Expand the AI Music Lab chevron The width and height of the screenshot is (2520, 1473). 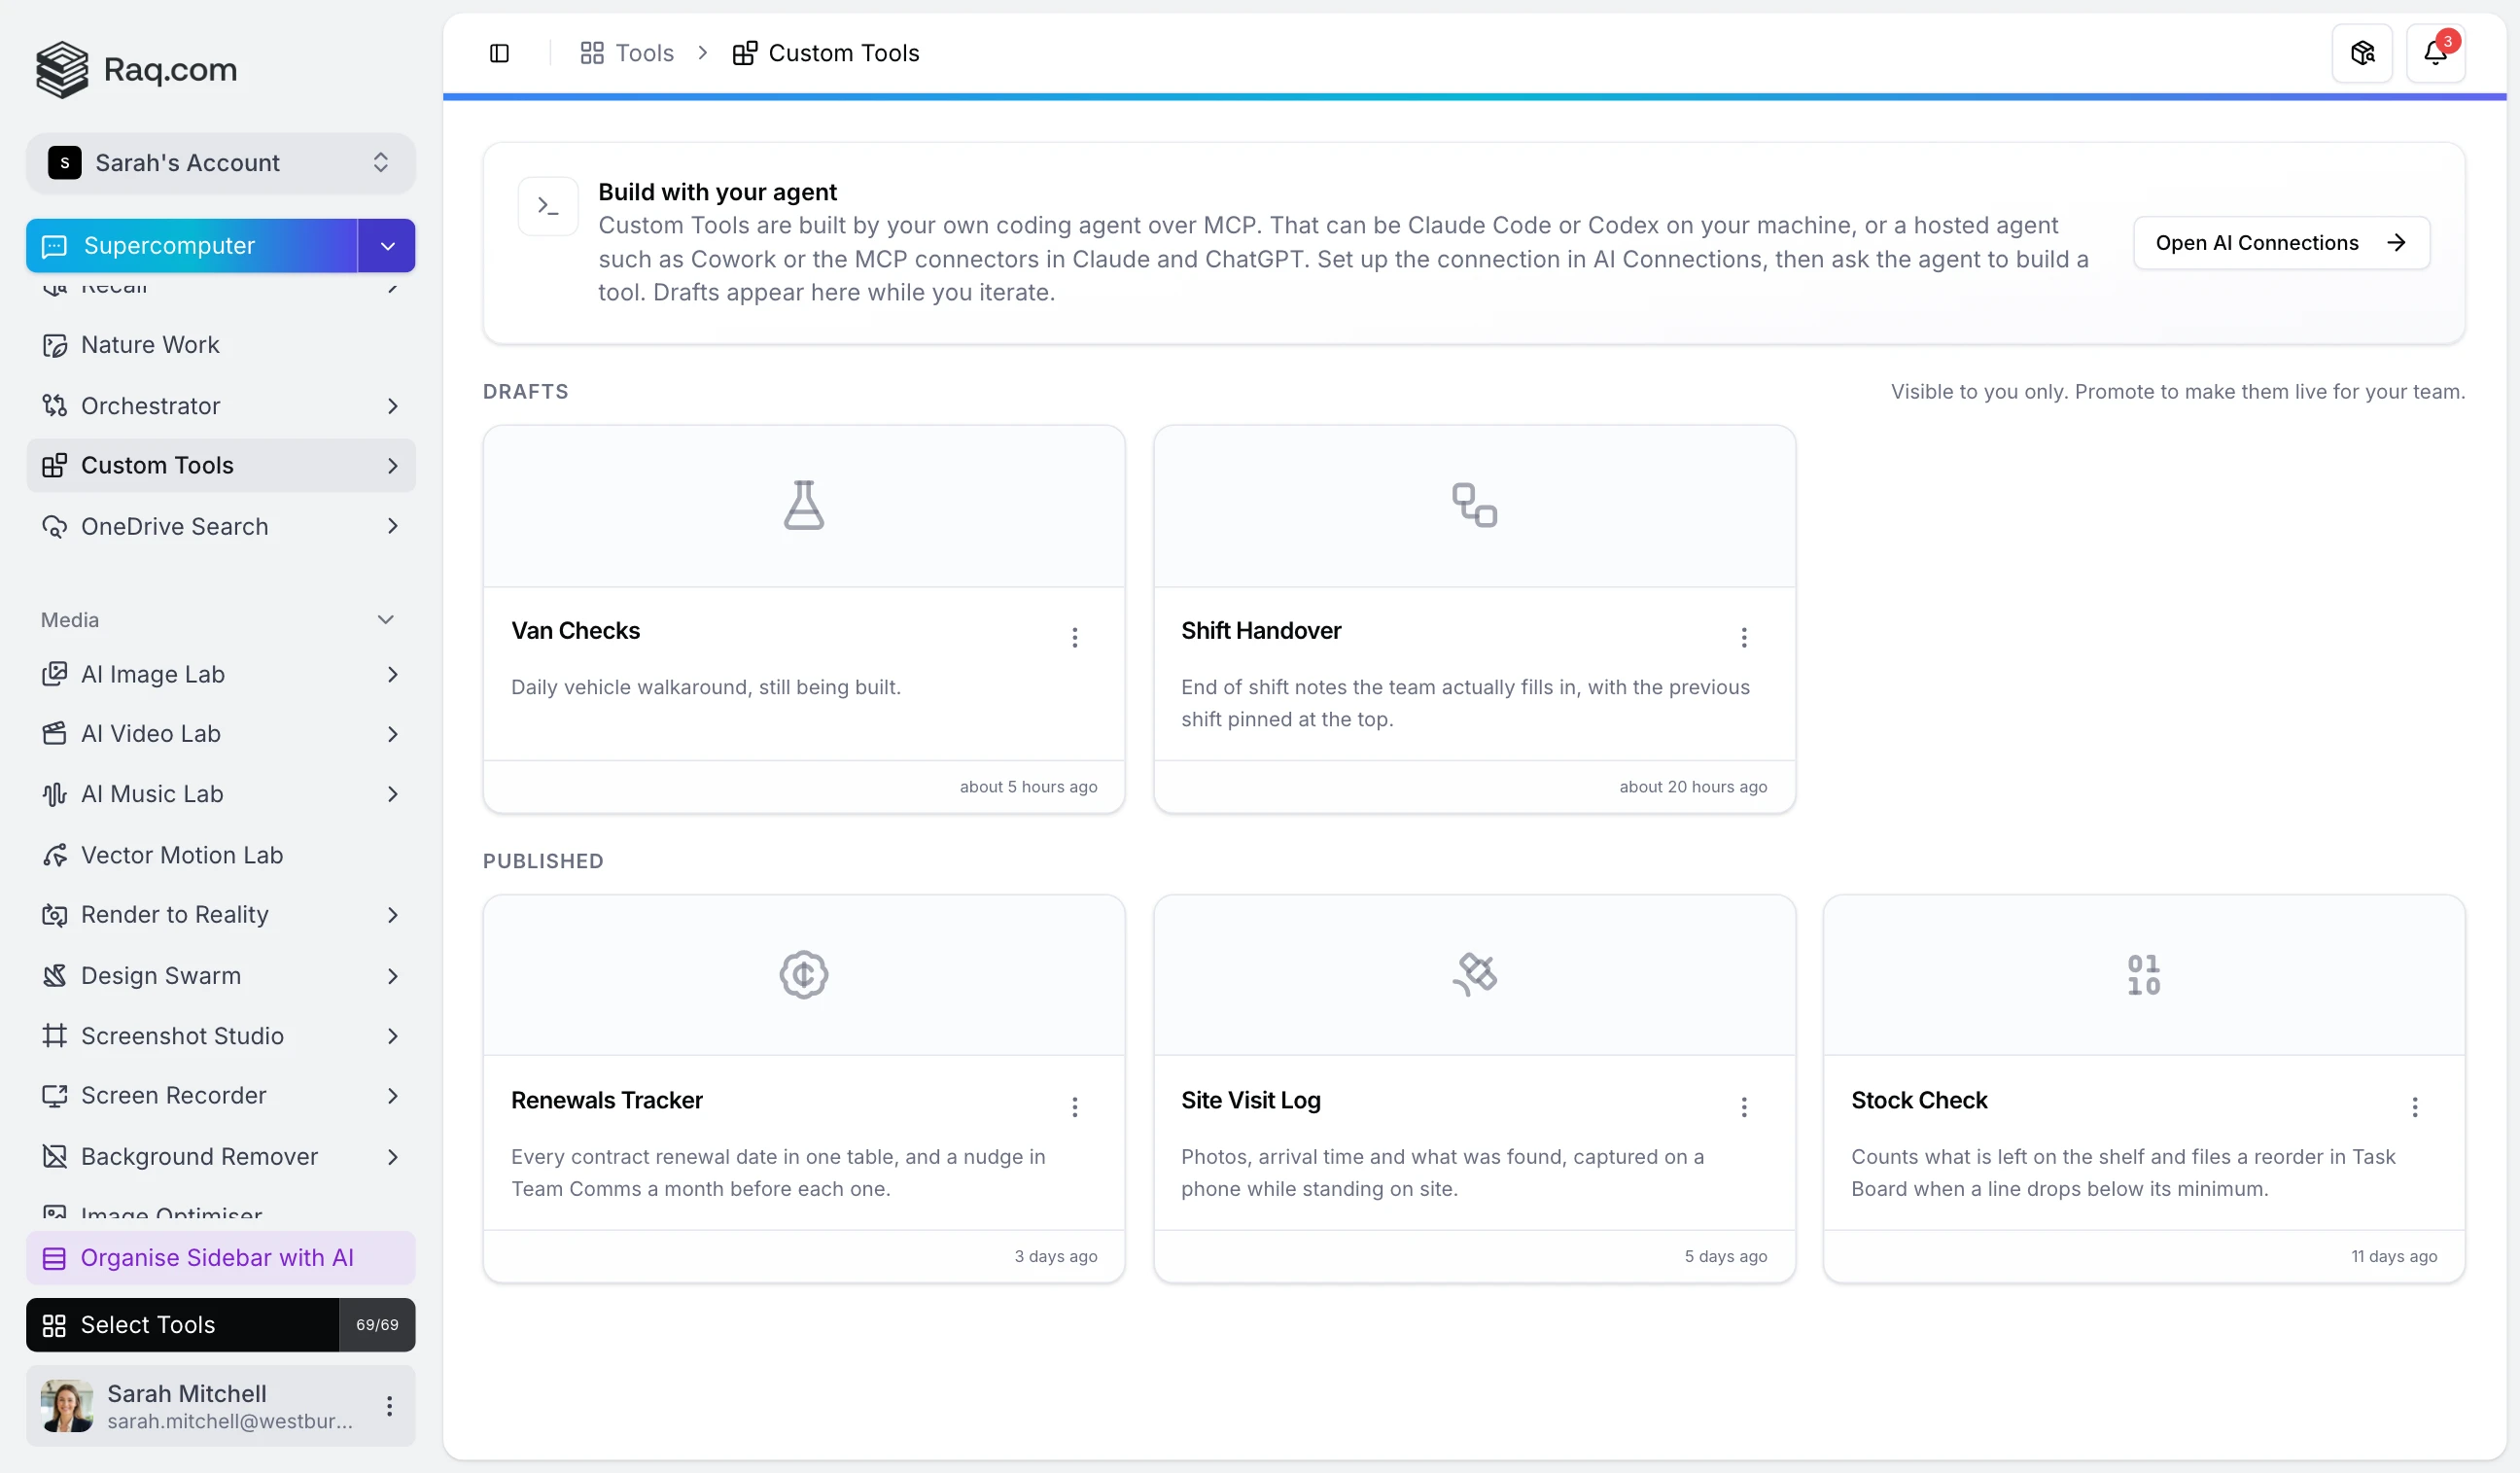[392, 794]
